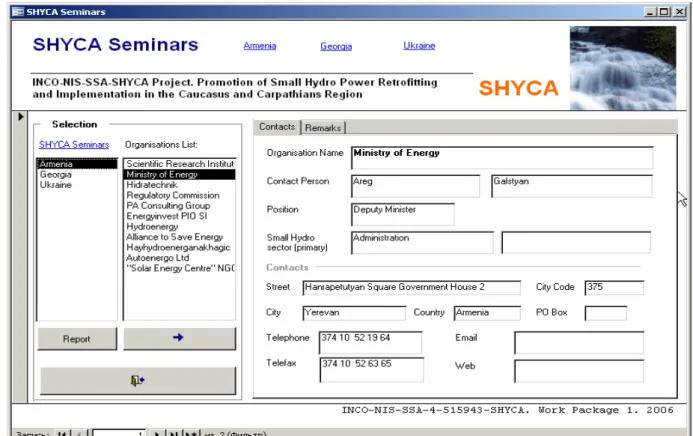Select Ukraine in the country list
This screenshot has height=436, width=693.
[x=77, y=185]
